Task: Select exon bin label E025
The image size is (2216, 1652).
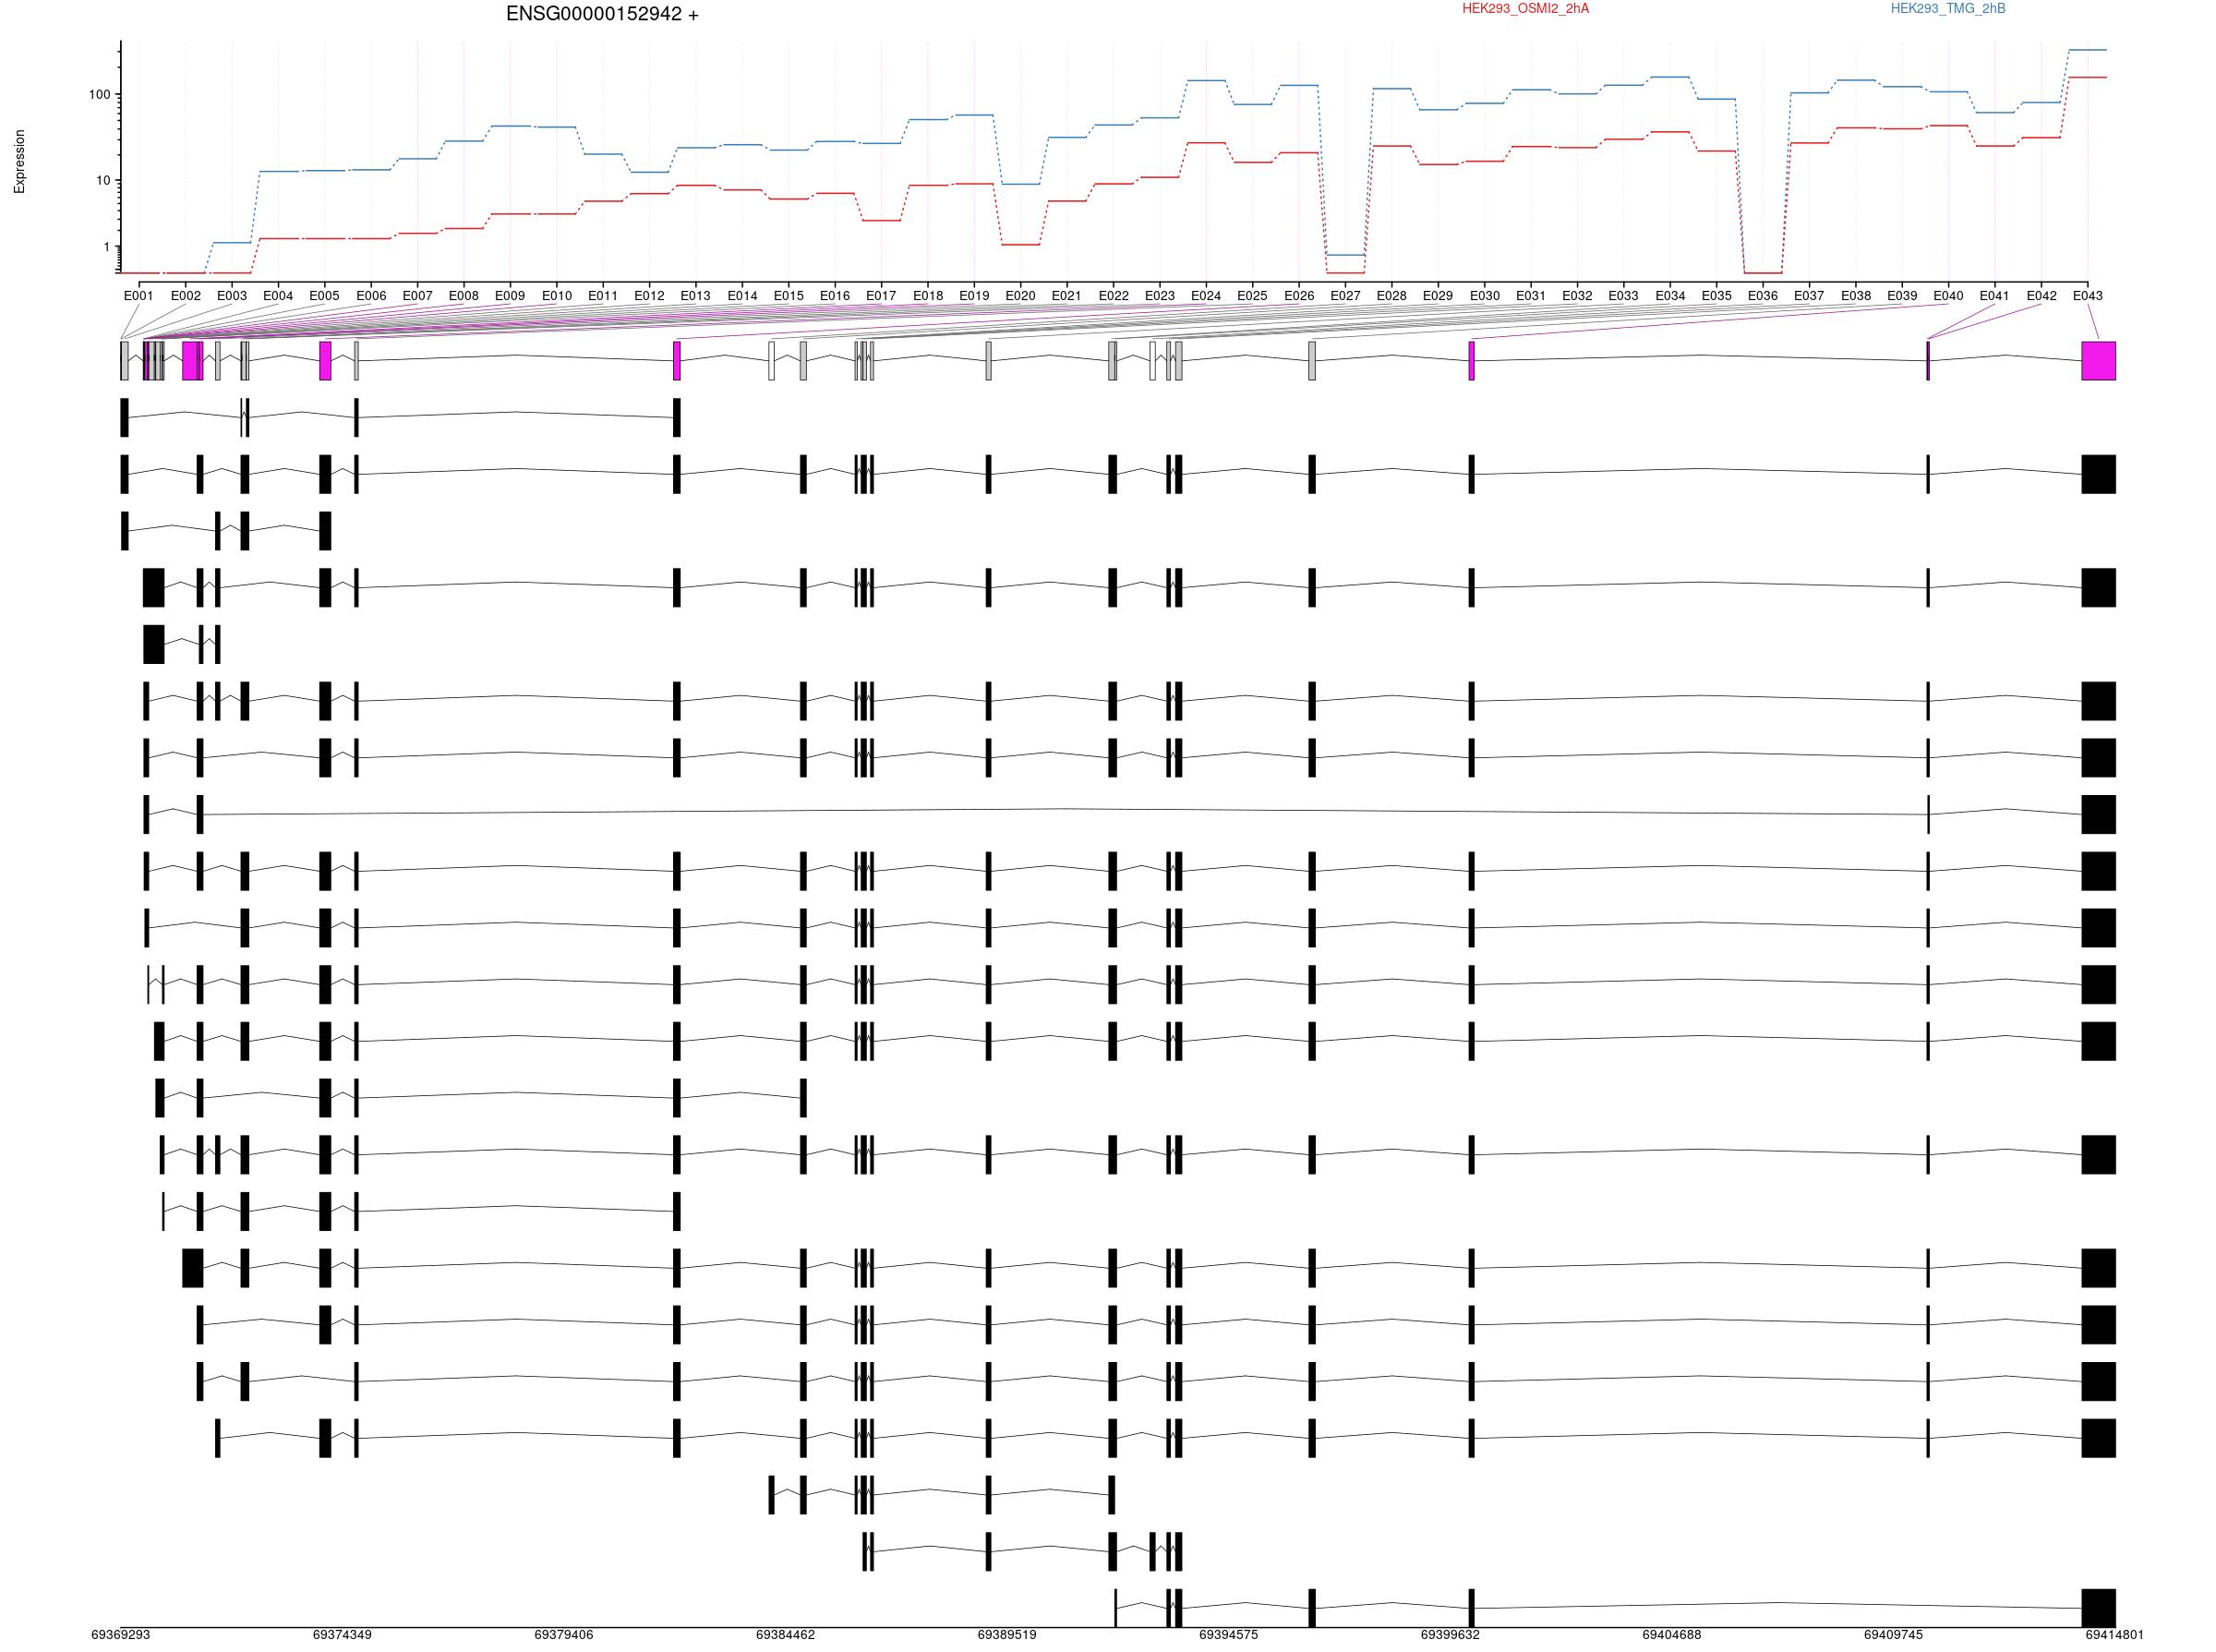Action: tap(1252, 296)
